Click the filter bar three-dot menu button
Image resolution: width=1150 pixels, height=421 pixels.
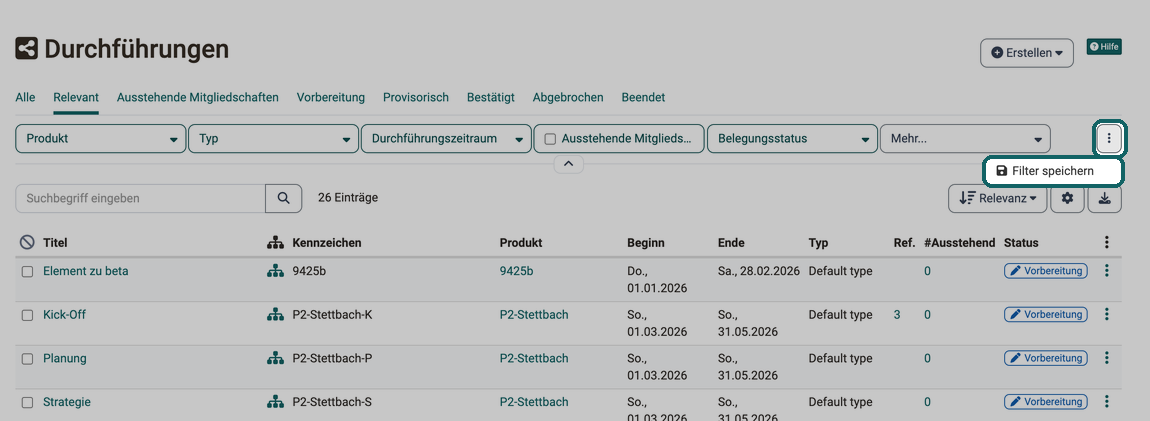coord(1110,138)
